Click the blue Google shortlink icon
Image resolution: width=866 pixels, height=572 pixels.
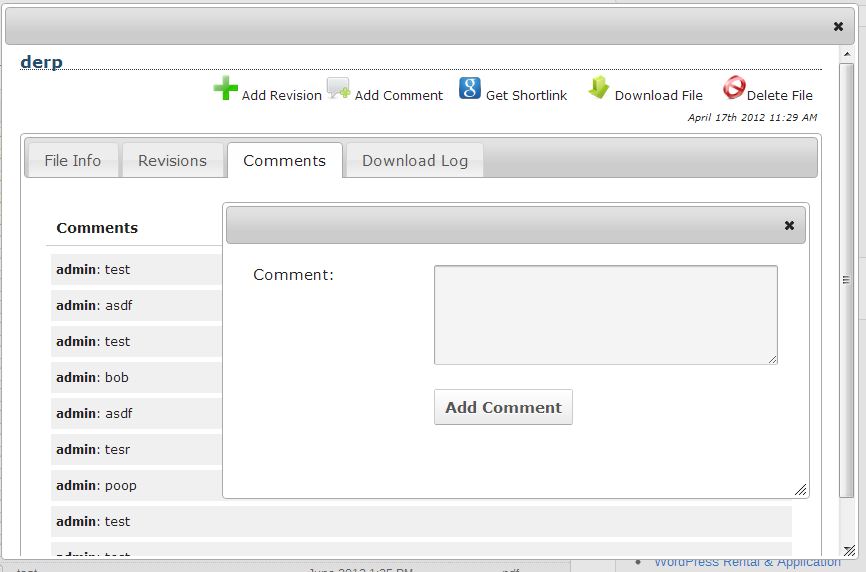[x=469, y=88]
